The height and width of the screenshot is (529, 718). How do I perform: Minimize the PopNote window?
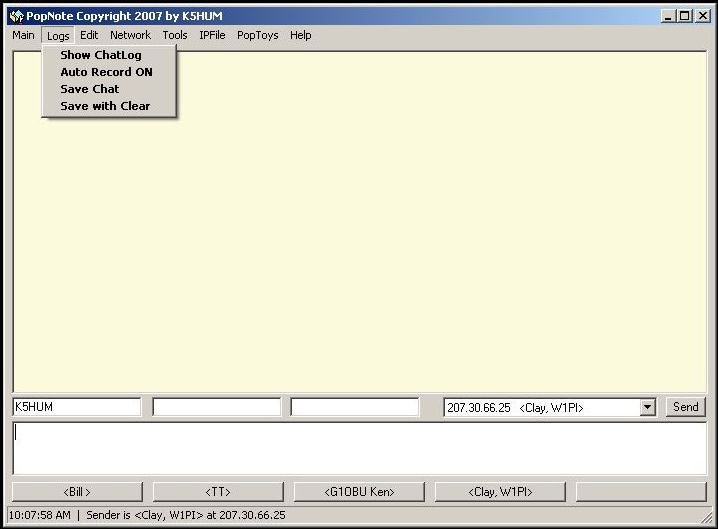669,16
